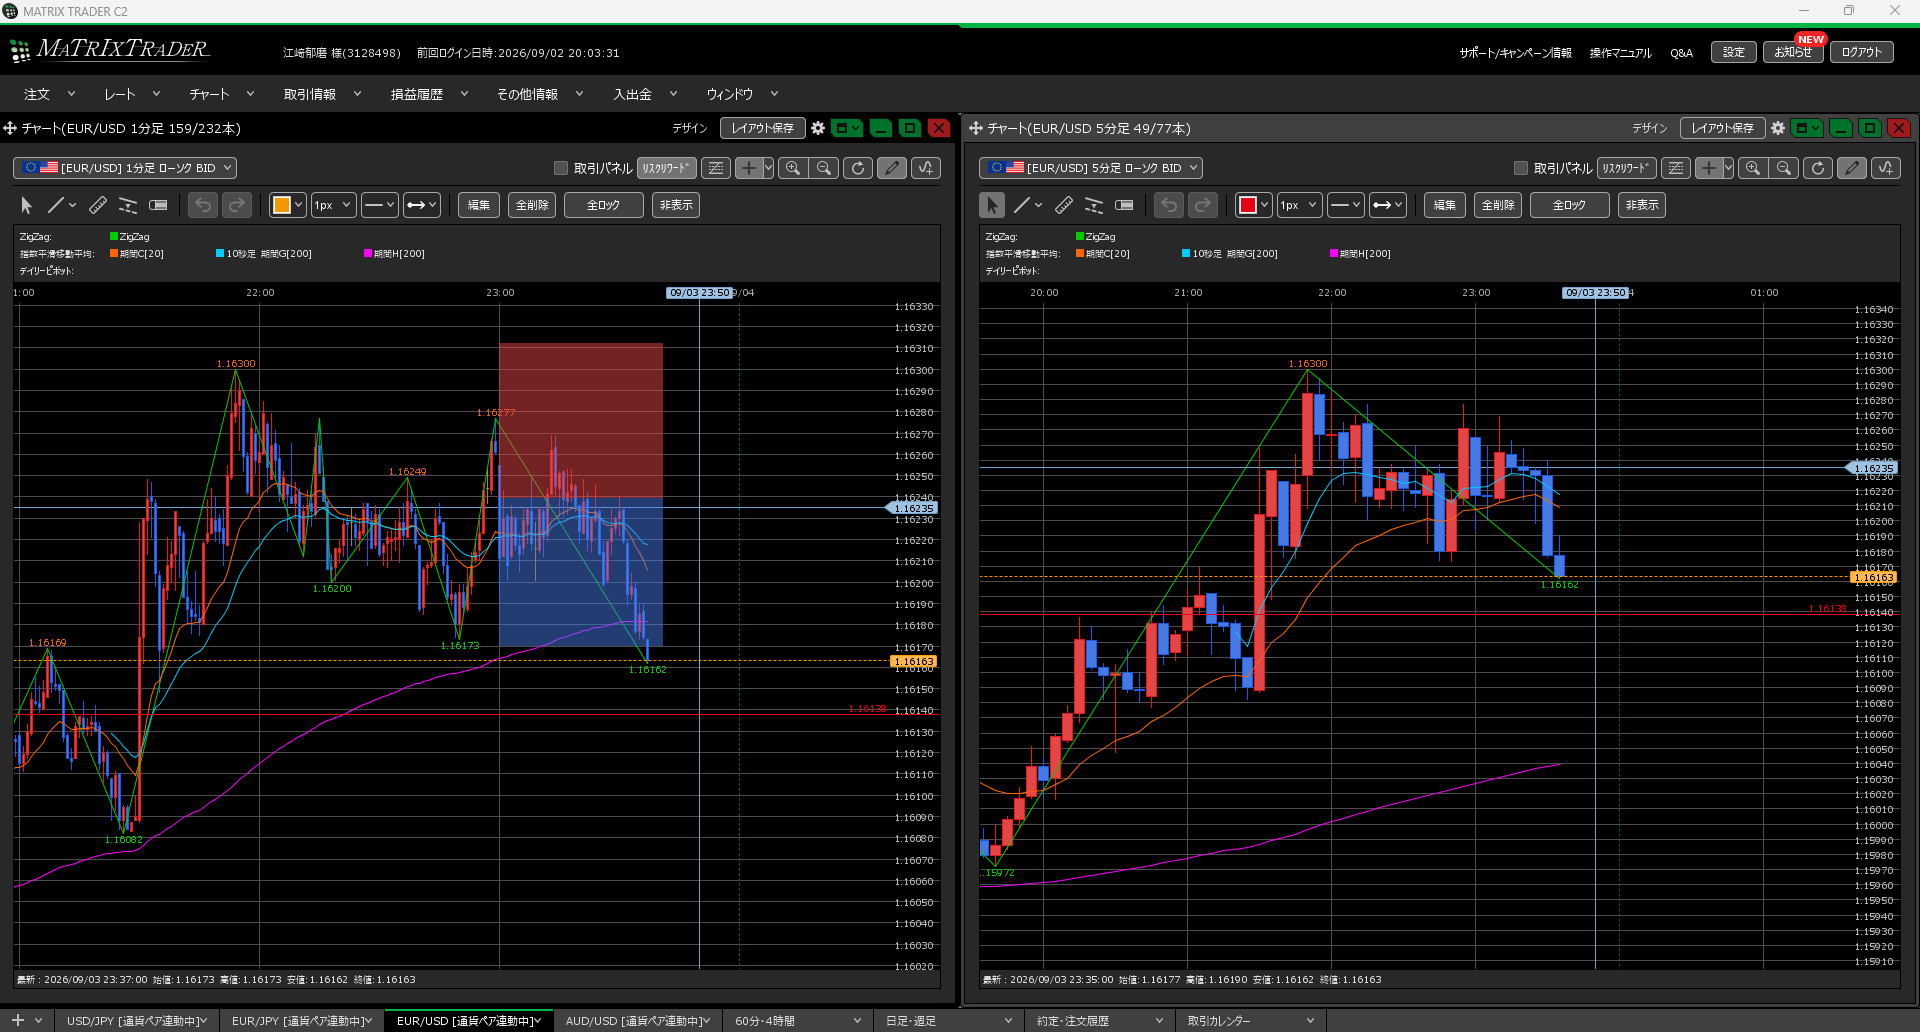Screen dimensions: 1920x1032
Task: Open the 取引情報 menu
Action: coord(322,94)
